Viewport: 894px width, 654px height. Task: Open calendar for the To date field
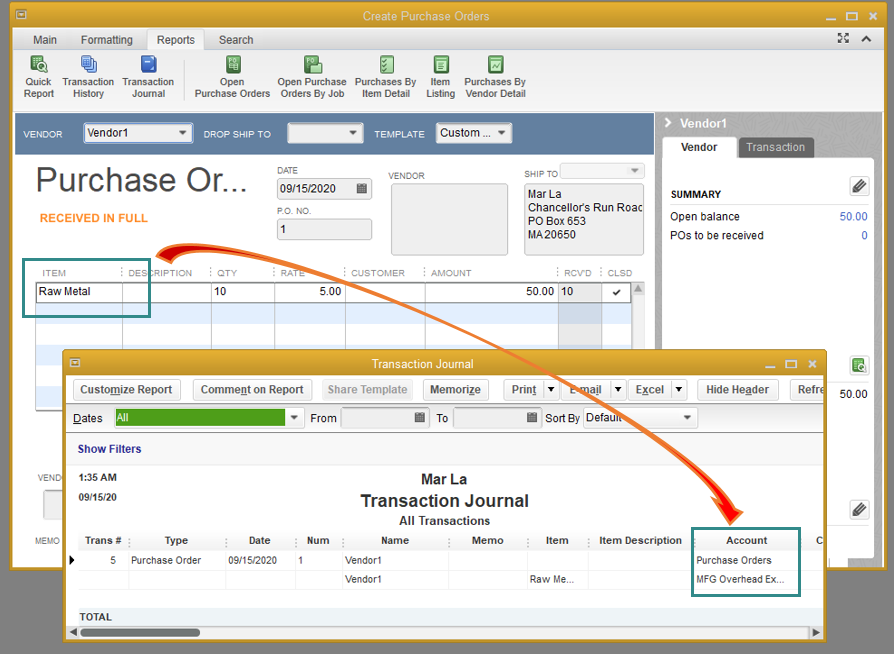pyautogui.click(x=532, y=417)
